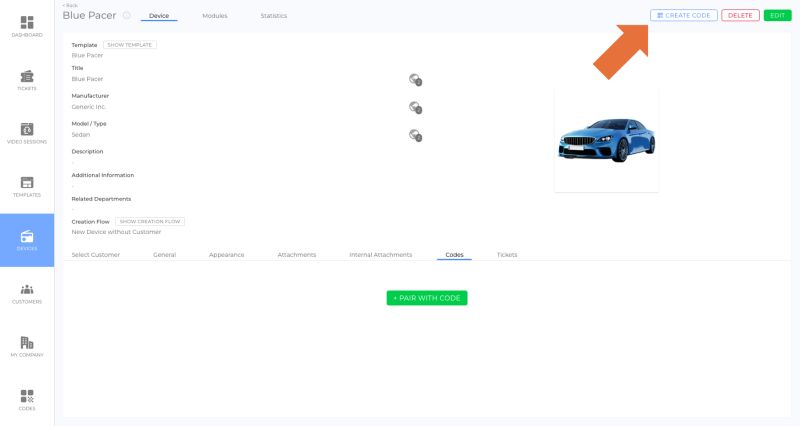
Task: Select Devices in the sidebar
Action: point(27,240)
